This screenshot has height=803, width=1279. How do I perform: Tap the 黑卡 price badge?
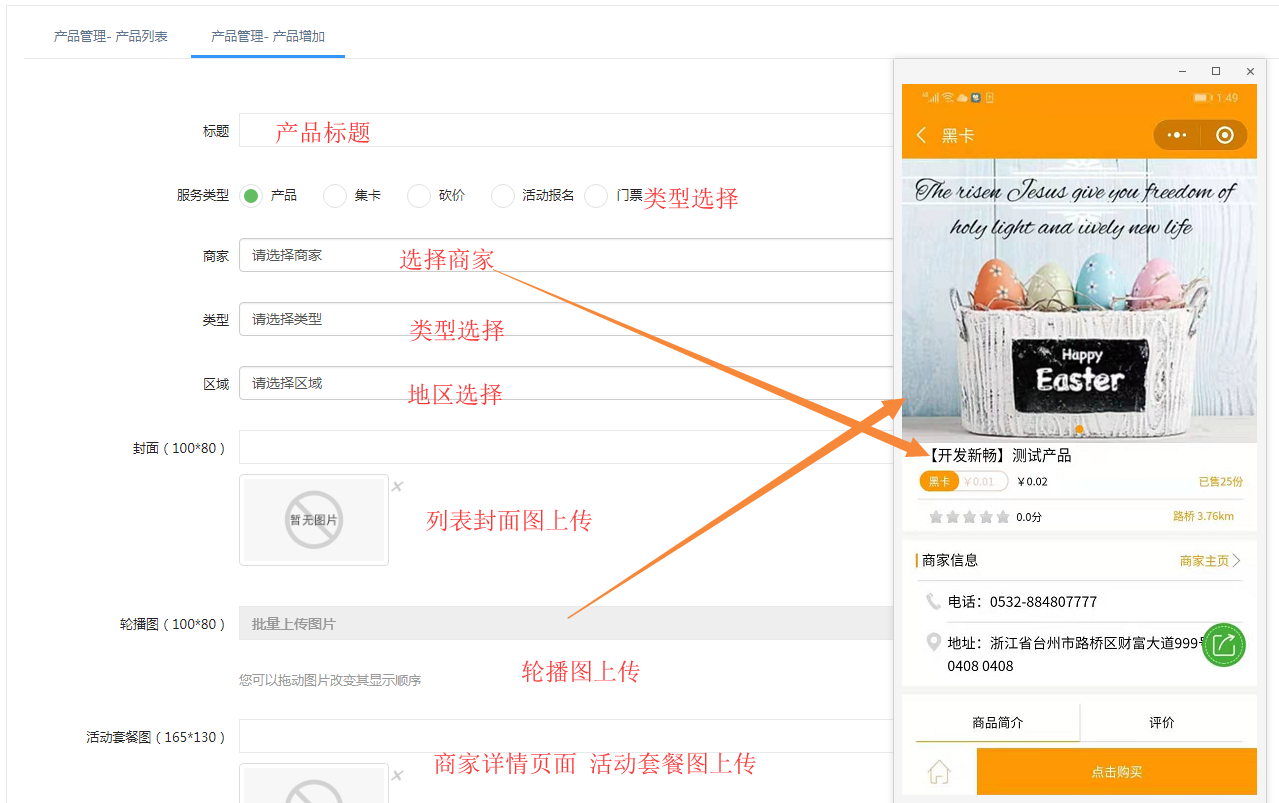(x=940, y=481)
